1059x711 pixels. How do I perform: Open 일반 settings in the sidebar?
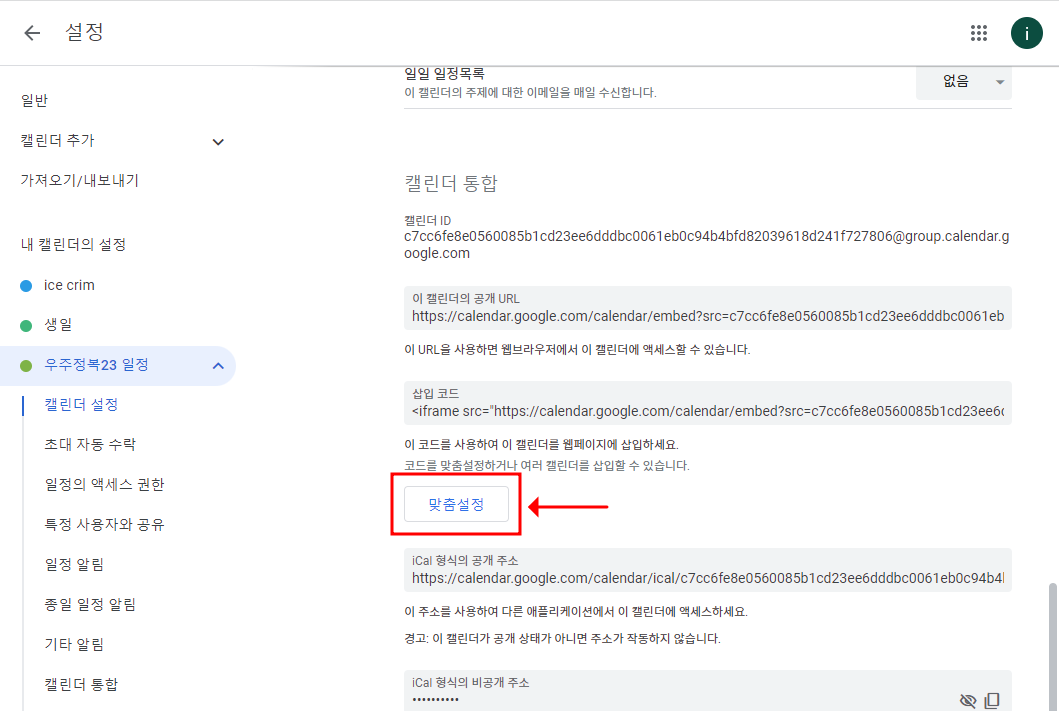pyautogui.click(x=35, y=101)
